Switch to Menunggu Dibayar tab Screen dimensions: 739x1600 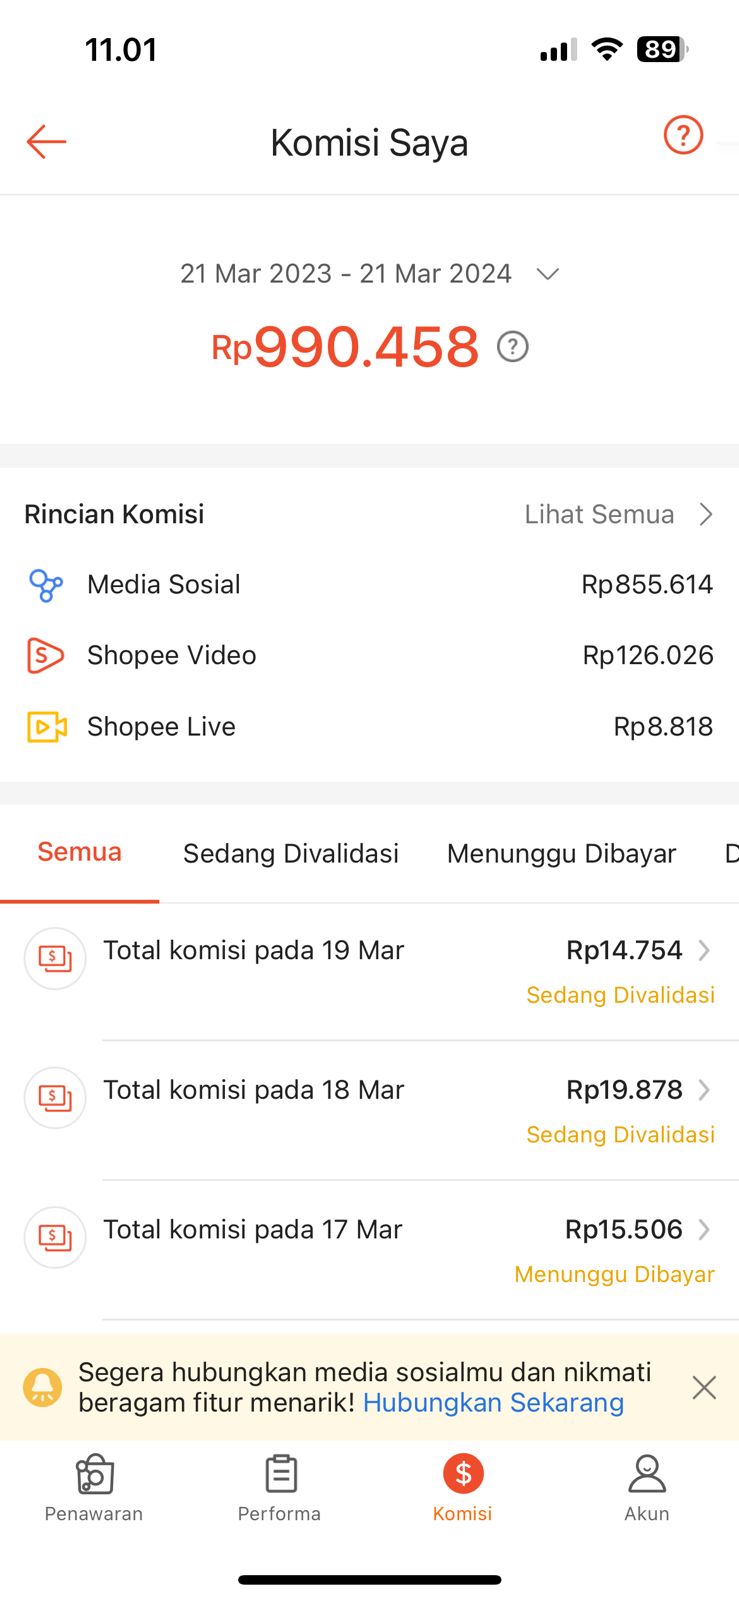tap(561, 854)
